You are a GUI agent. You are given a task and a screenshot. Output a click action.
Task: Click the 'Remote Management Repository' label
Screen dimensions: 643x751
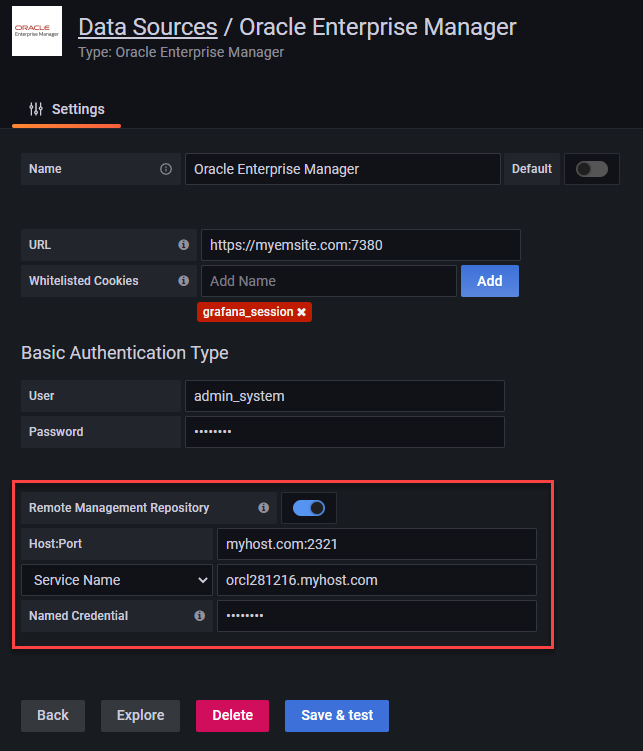point(119,508)
